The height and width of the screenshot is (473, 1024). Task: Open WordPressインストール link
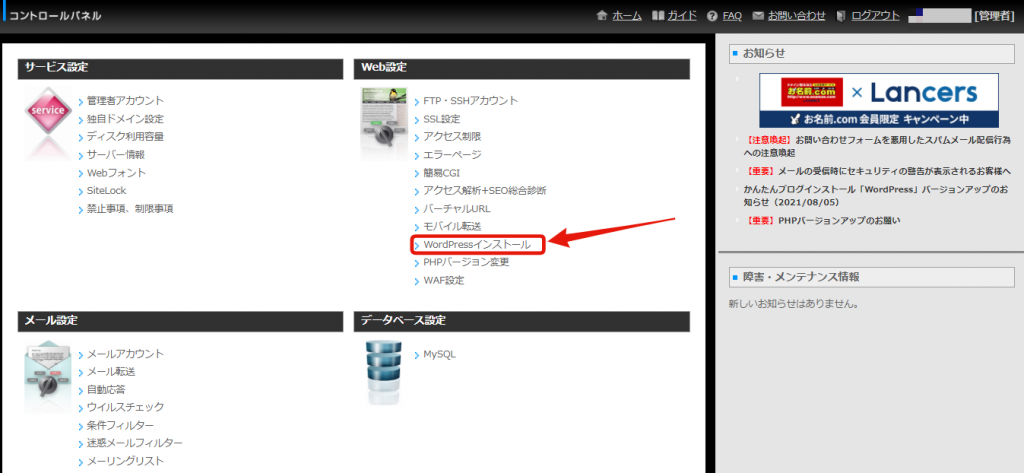[483, 245]
